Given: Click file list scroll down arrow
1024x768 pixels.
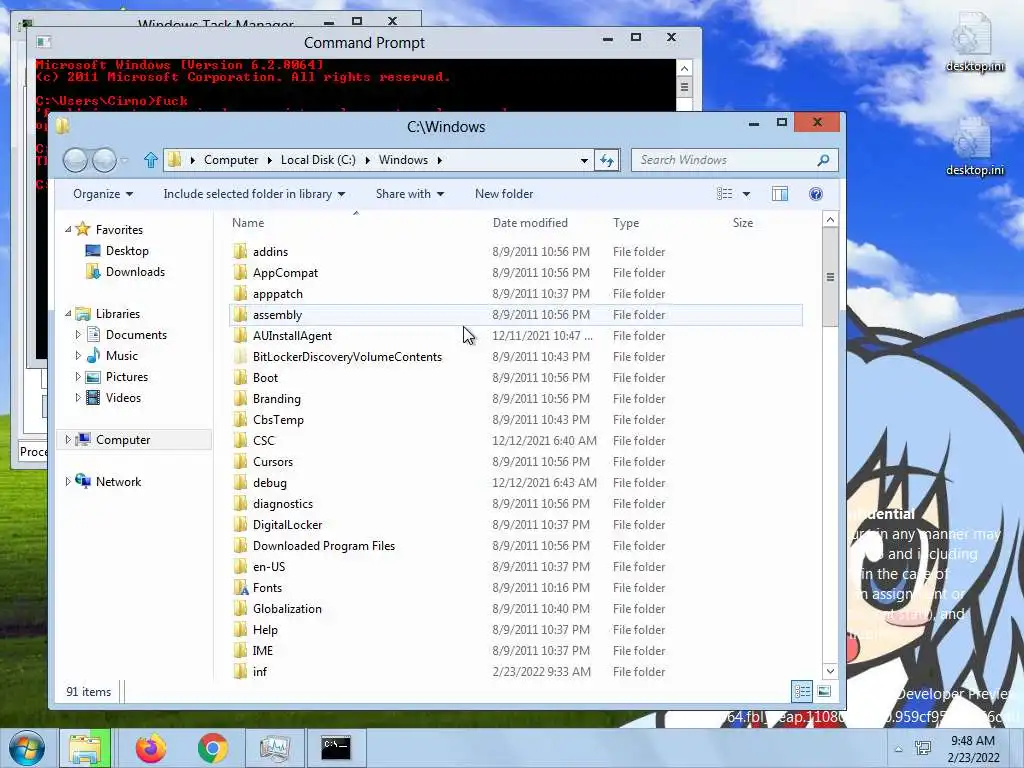Looking at the screenshot, I should click(830, 671).
